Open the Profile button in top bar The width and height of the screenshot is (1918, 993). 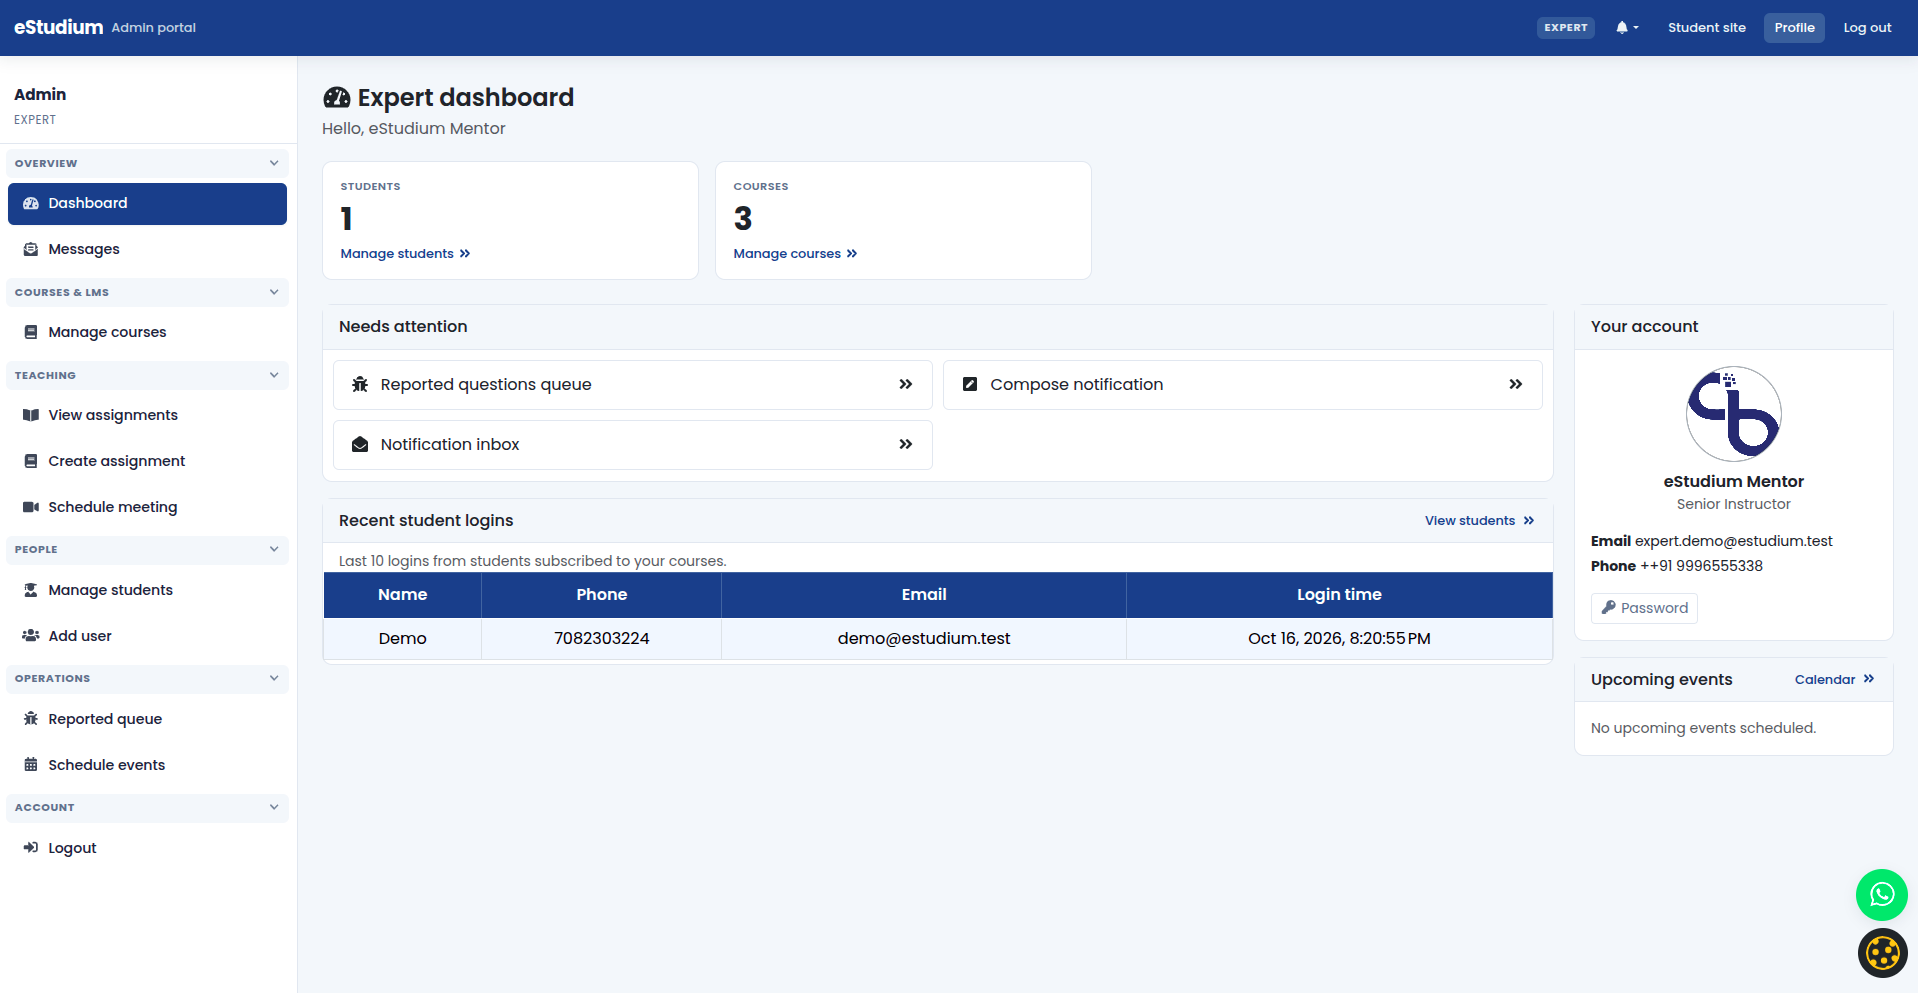pyautogui.click(x=1794, y=28)
